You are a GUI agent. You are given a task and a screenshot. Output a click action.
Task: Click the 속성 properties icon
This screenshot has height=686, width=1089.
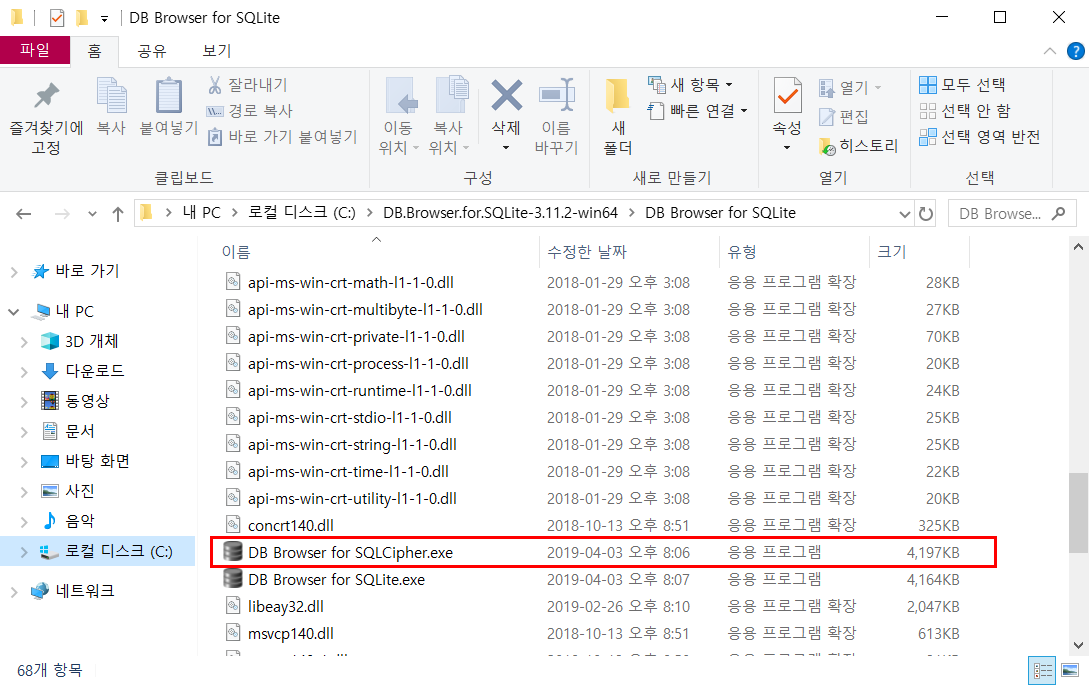[787, 96]
